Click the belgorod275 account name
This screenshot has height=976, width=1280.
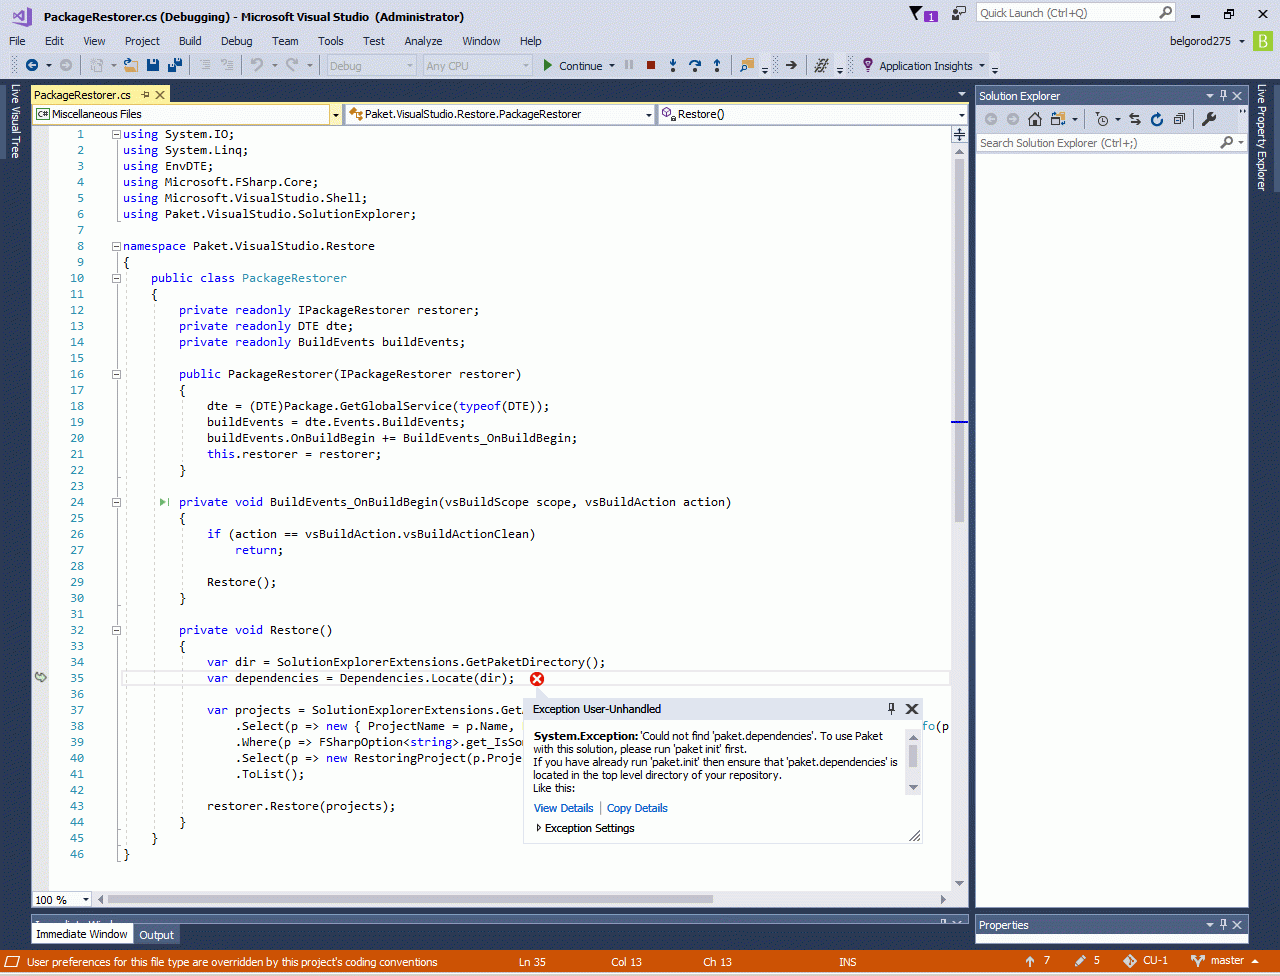pyautogui.click(x=1202, y=41)
